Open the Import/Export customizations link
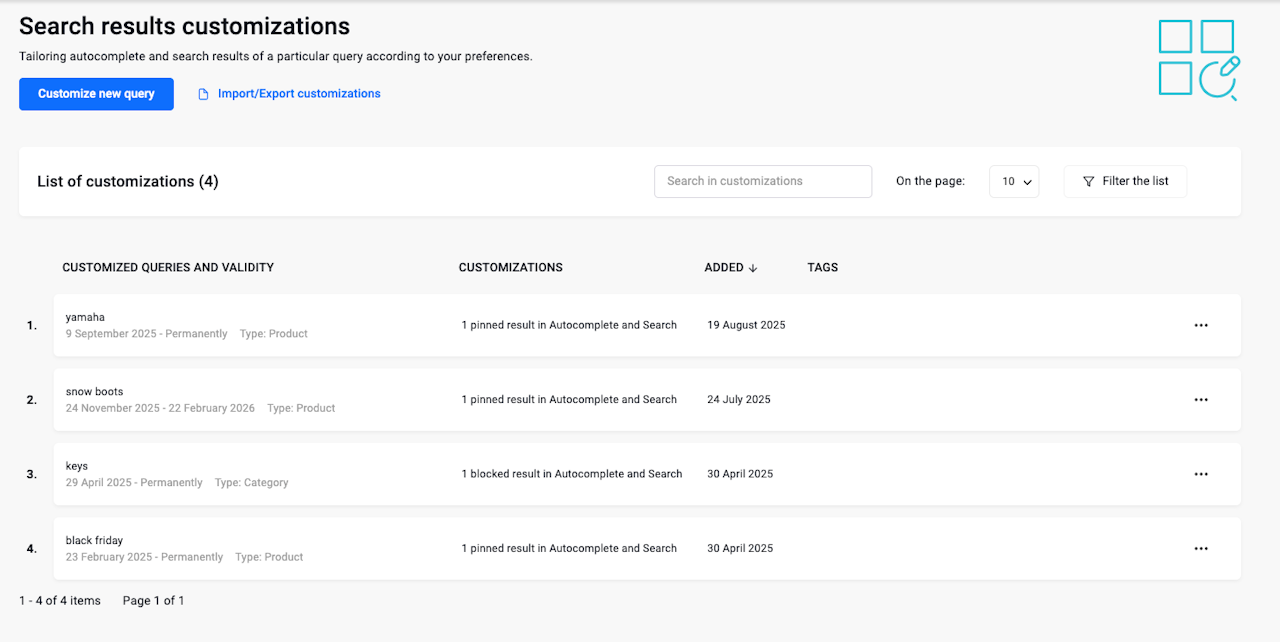 [299, 94]
